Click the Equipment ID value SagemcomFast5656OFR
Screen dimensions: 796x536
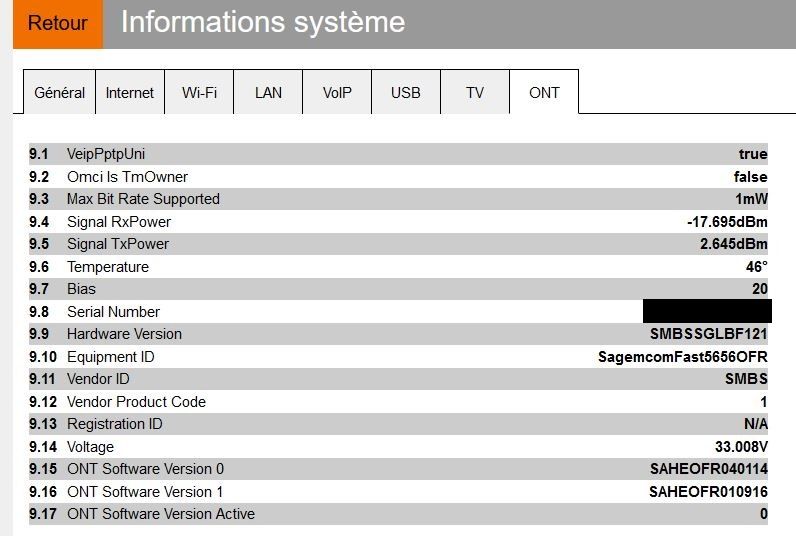(x=682, y=357)
